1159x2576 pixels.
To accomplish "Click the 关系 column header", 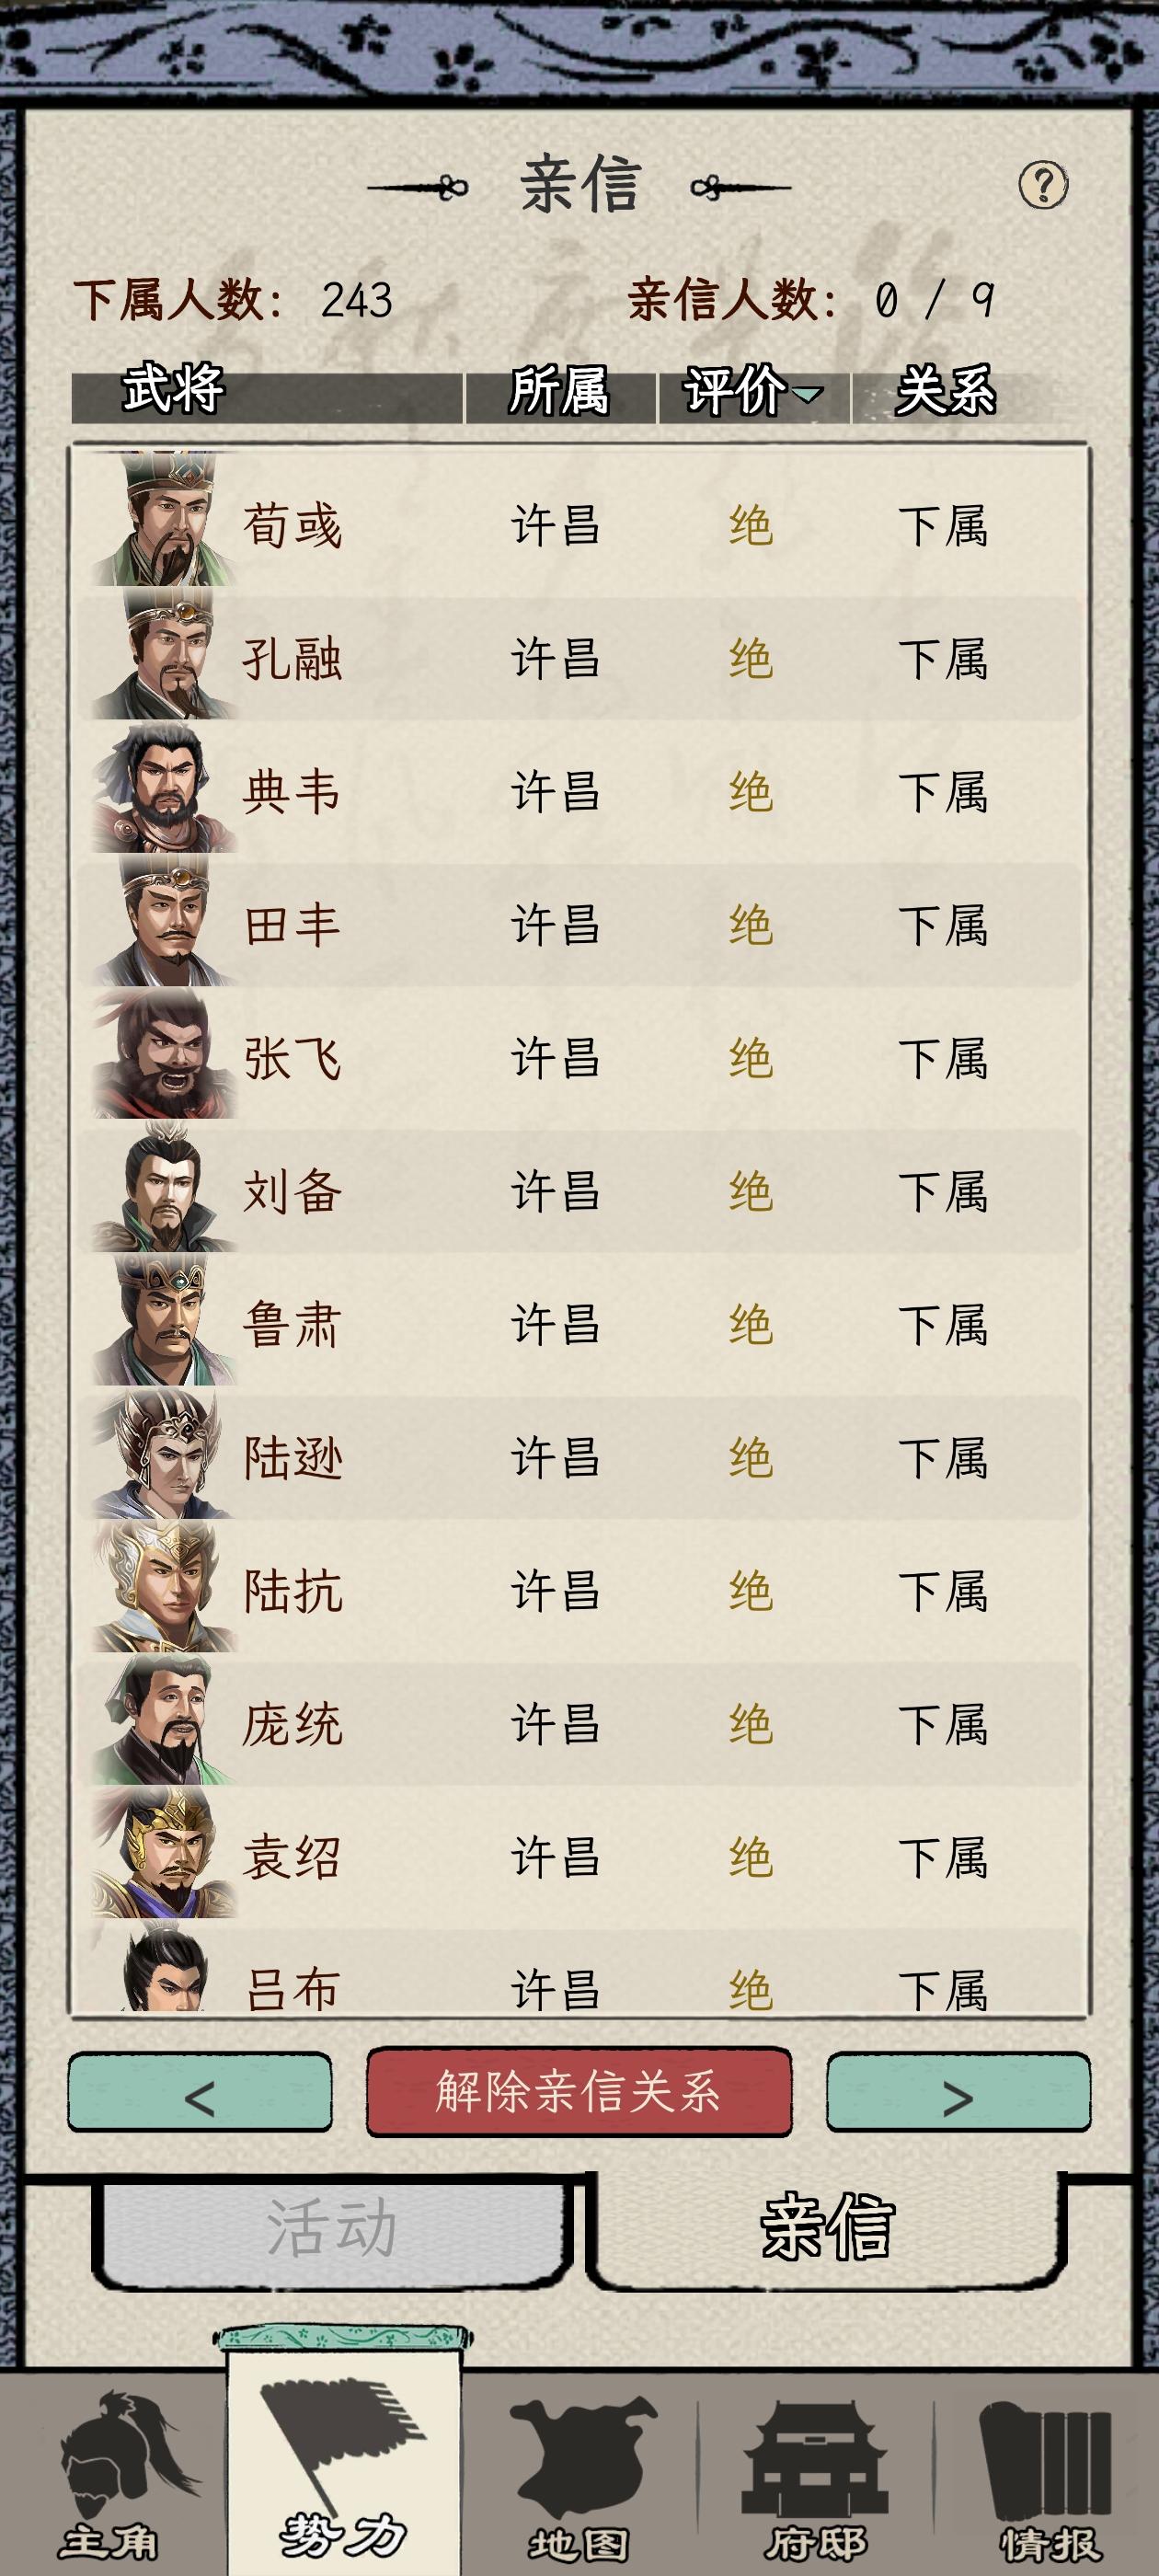I will (x=945, y=390).
